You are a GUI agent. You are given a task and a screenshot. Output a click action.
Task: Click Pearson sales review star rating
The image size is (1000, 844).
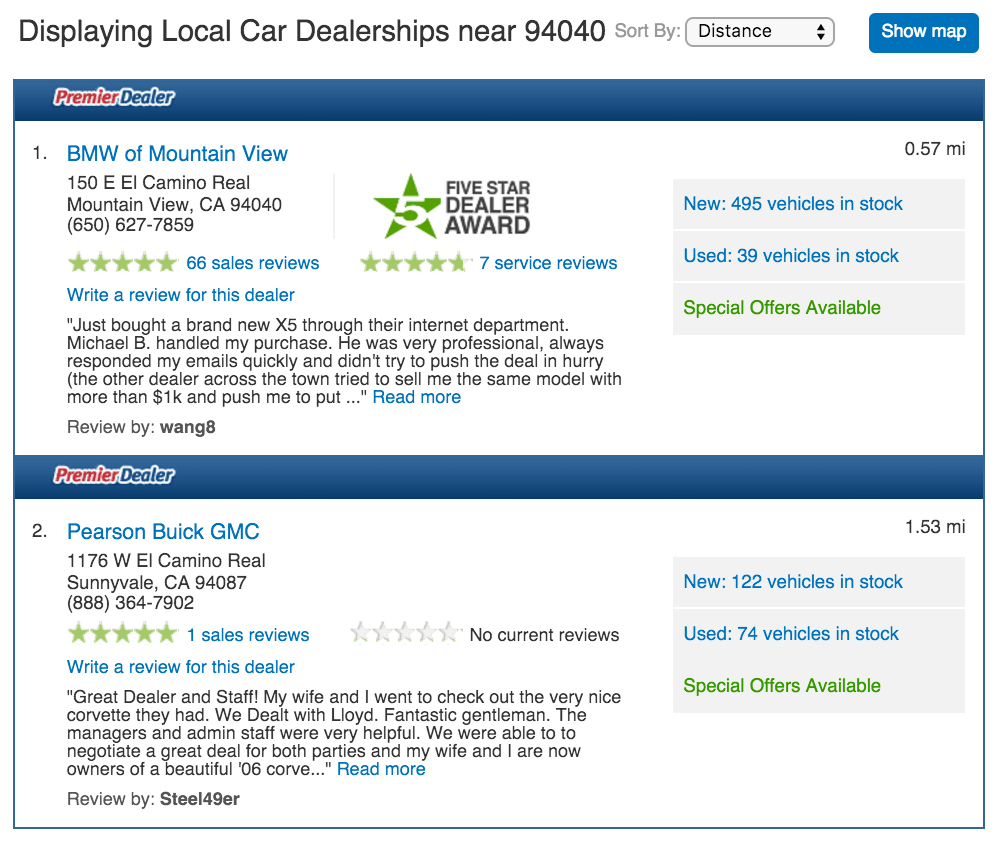[x=122, y=634]
